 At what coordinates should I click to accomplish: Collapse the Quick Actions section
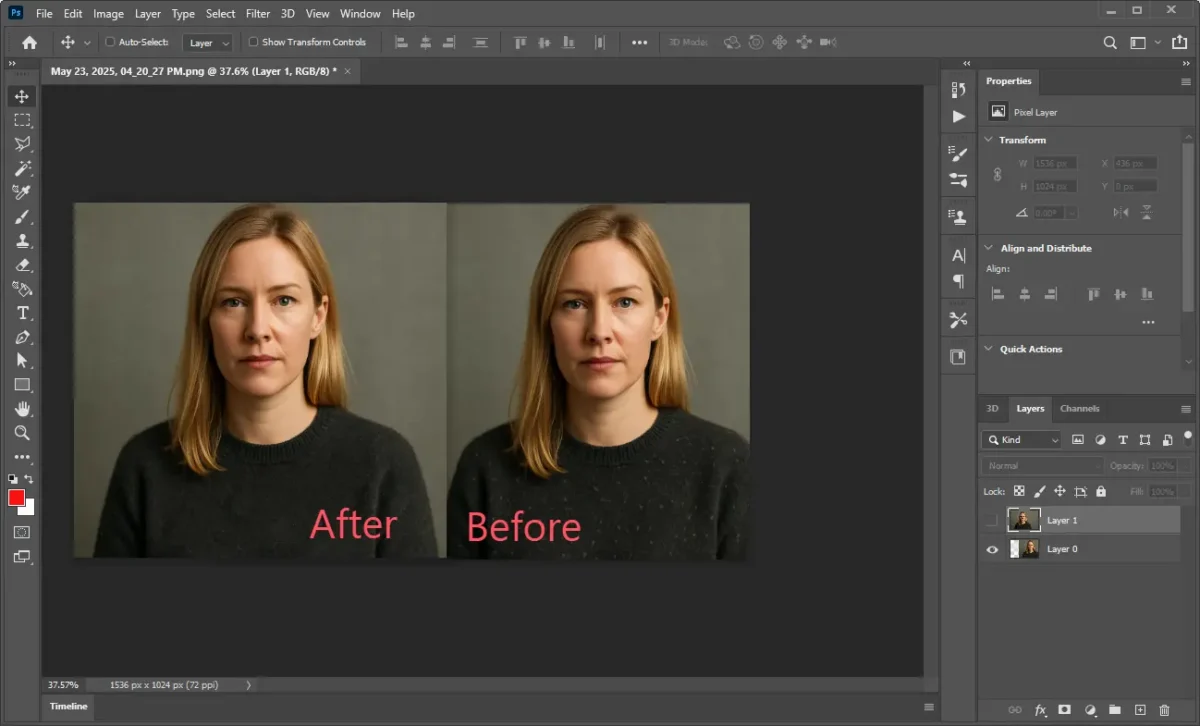[989, 349]
